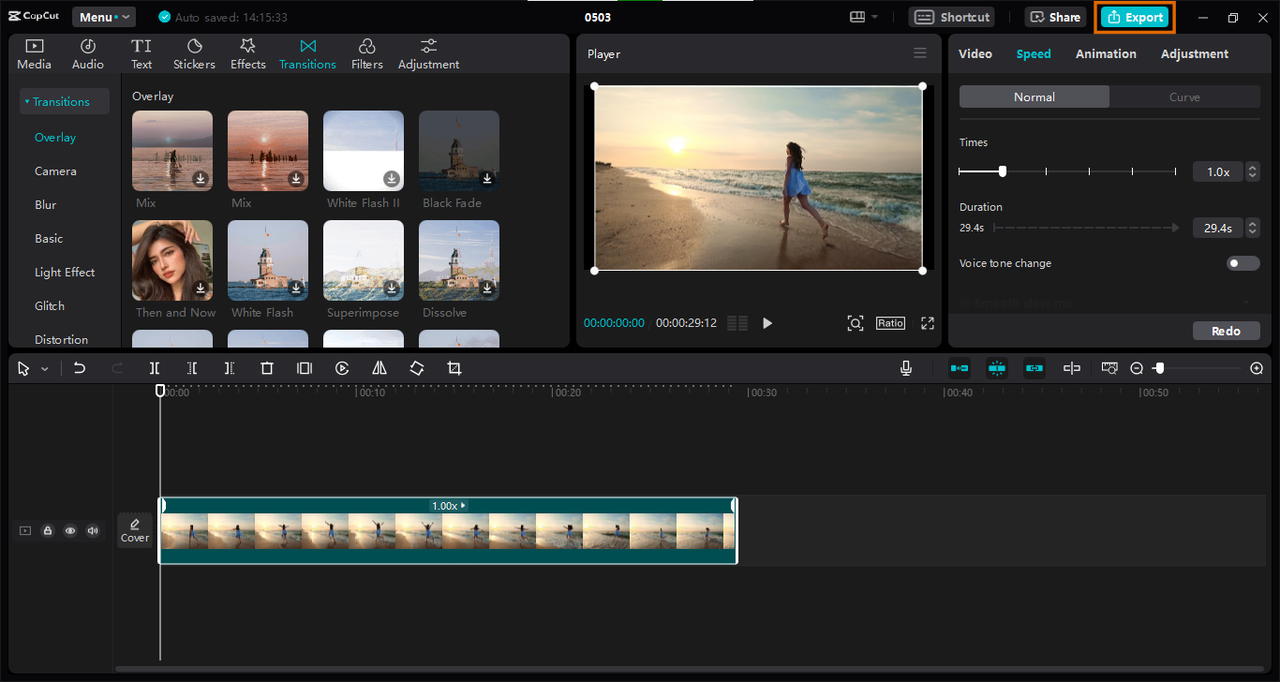This screenshot has width=1280, height=682.
Task: Select the Glitch transitions category
Action: 50,306
